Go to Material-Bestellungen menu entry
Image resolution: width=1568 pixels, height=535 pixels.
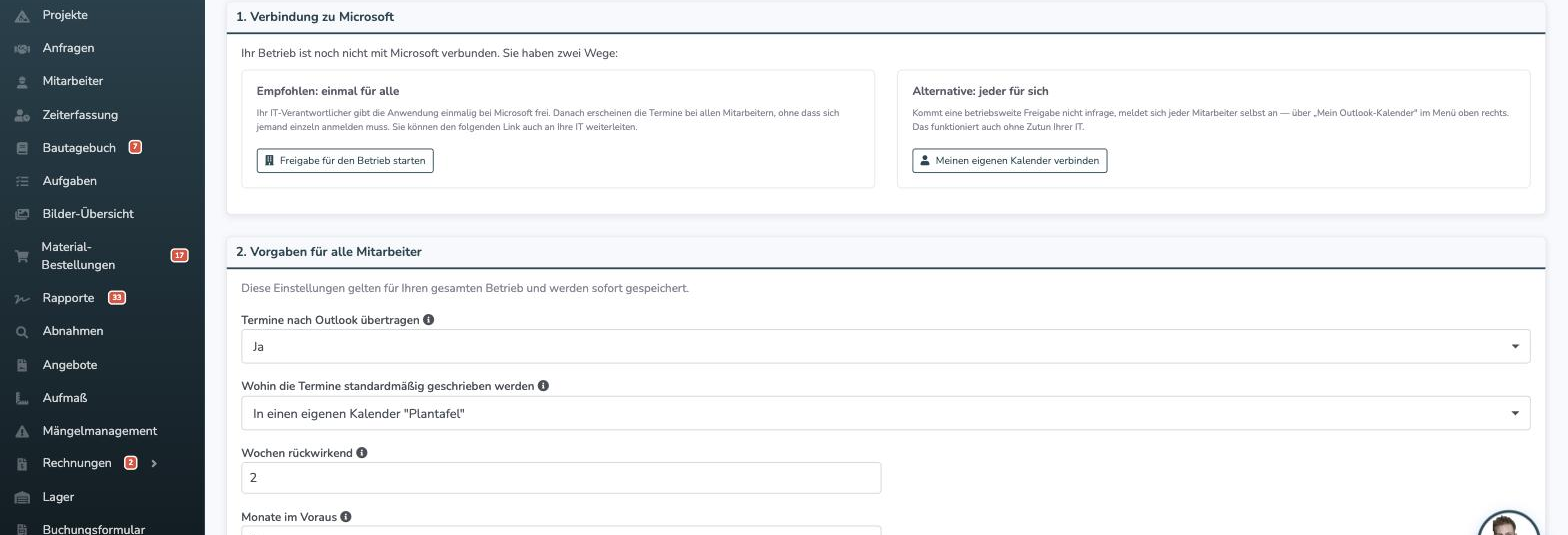[78, 256]
